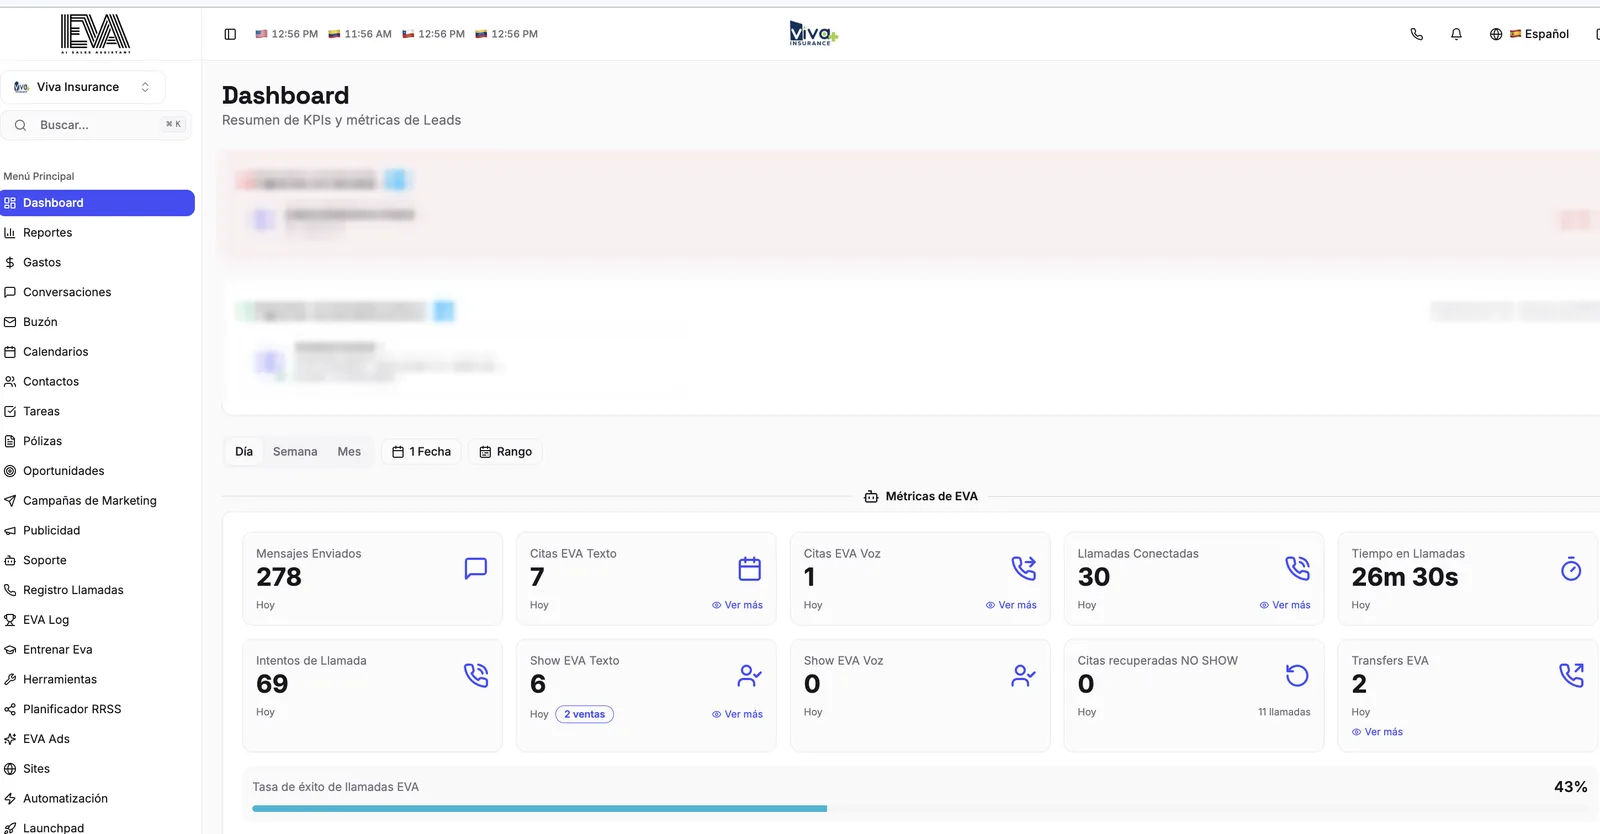The image size is (1600, 834).
Task: Click the timer icon in Tiempo en Llamadas
Action: pos(1571,568)
